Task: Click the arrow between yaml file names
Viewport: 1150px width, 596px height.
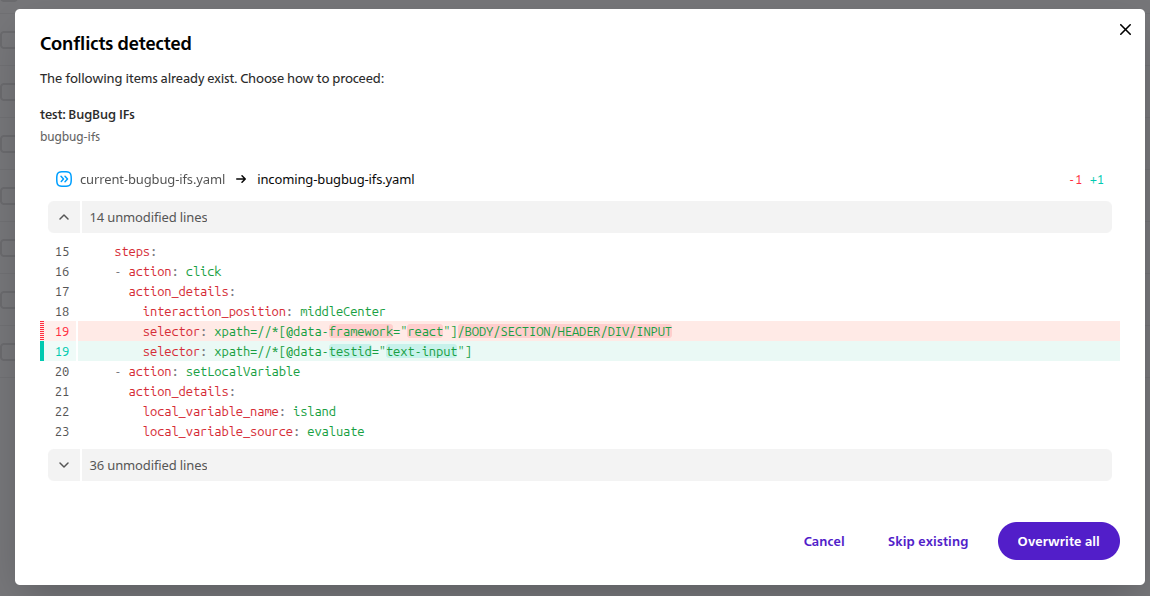Action: pos(241,180)
